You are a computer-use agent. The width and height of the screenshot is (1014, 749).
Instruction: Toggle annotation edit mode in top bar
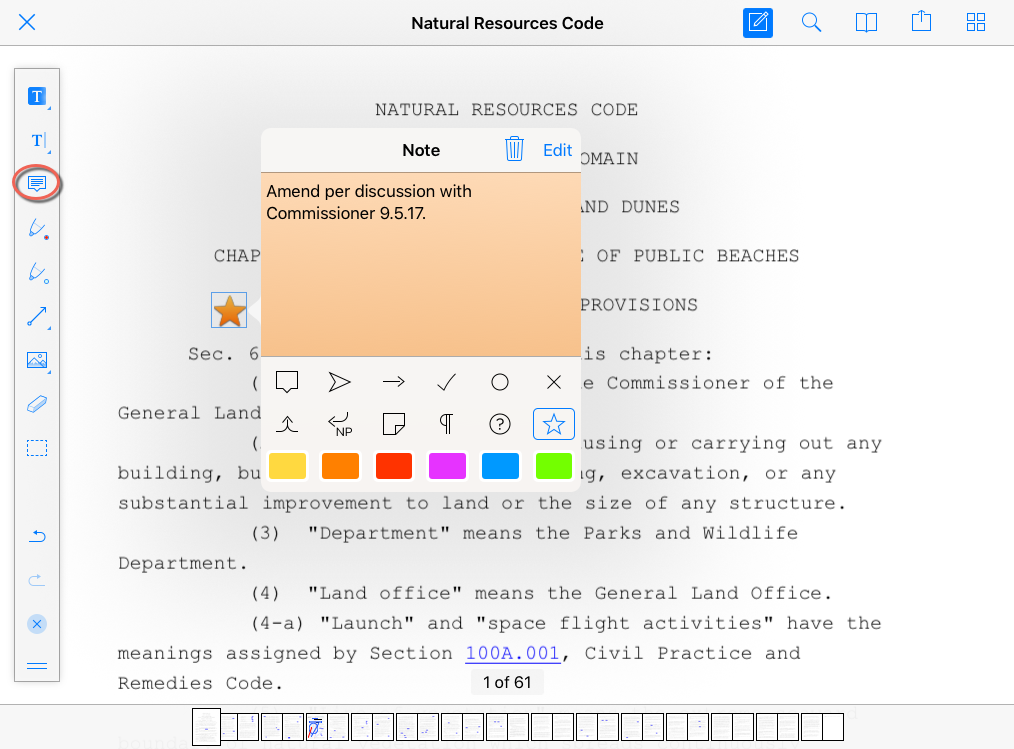pos(758,23)
